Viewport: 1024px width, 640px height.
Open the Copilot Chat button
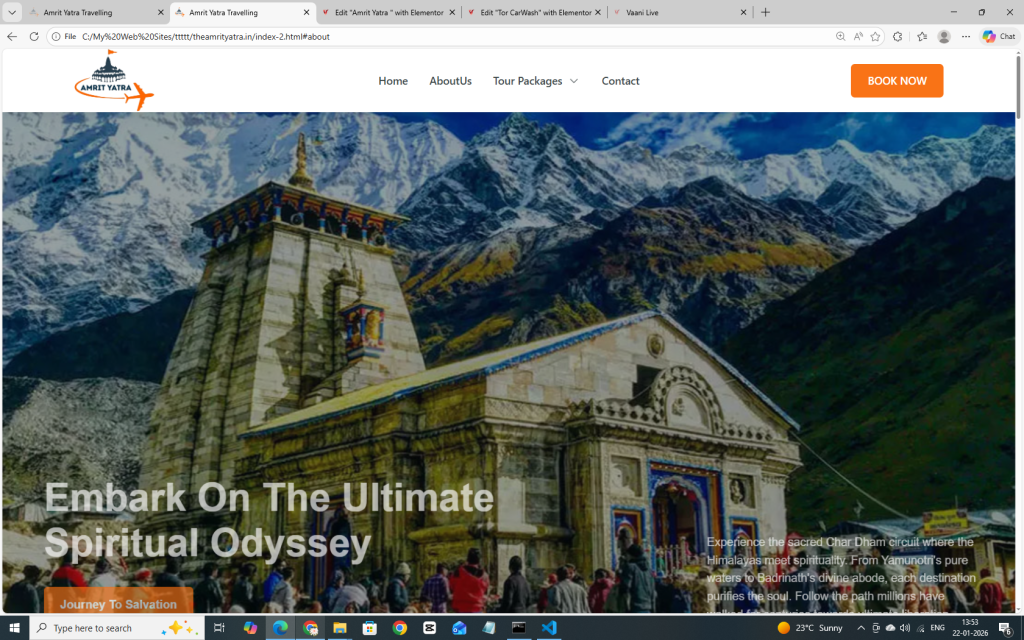click(x=998, y=36)
